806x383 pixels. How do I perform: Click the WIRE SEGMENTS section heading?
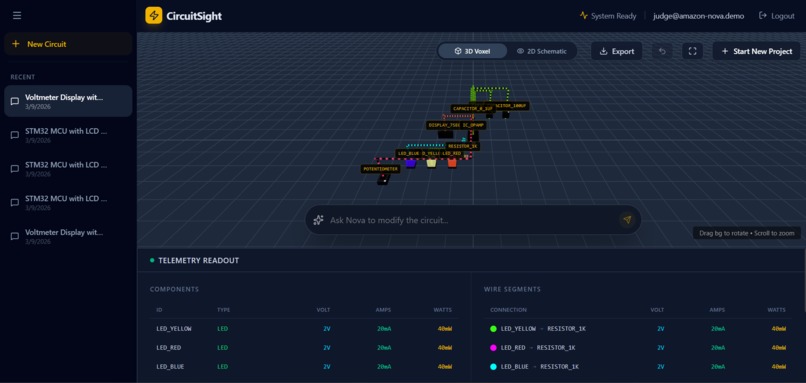(x=512, y=289)
